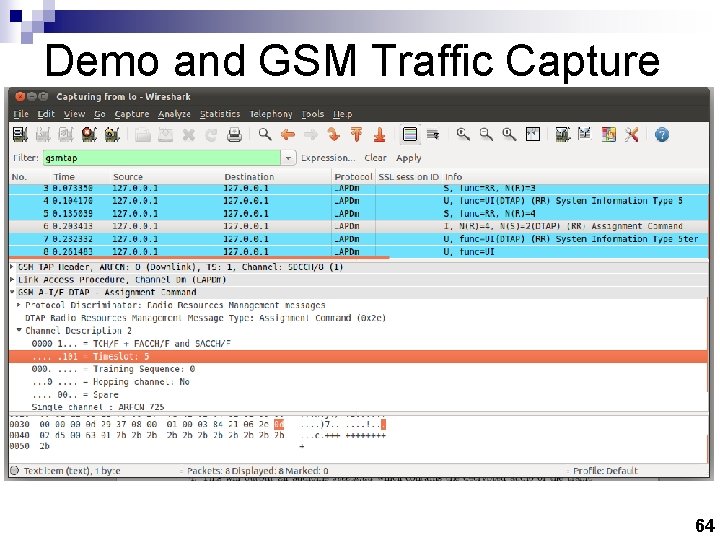Click the resize columns icon
This screenshot has height=540, width=720.
[533, 134]
